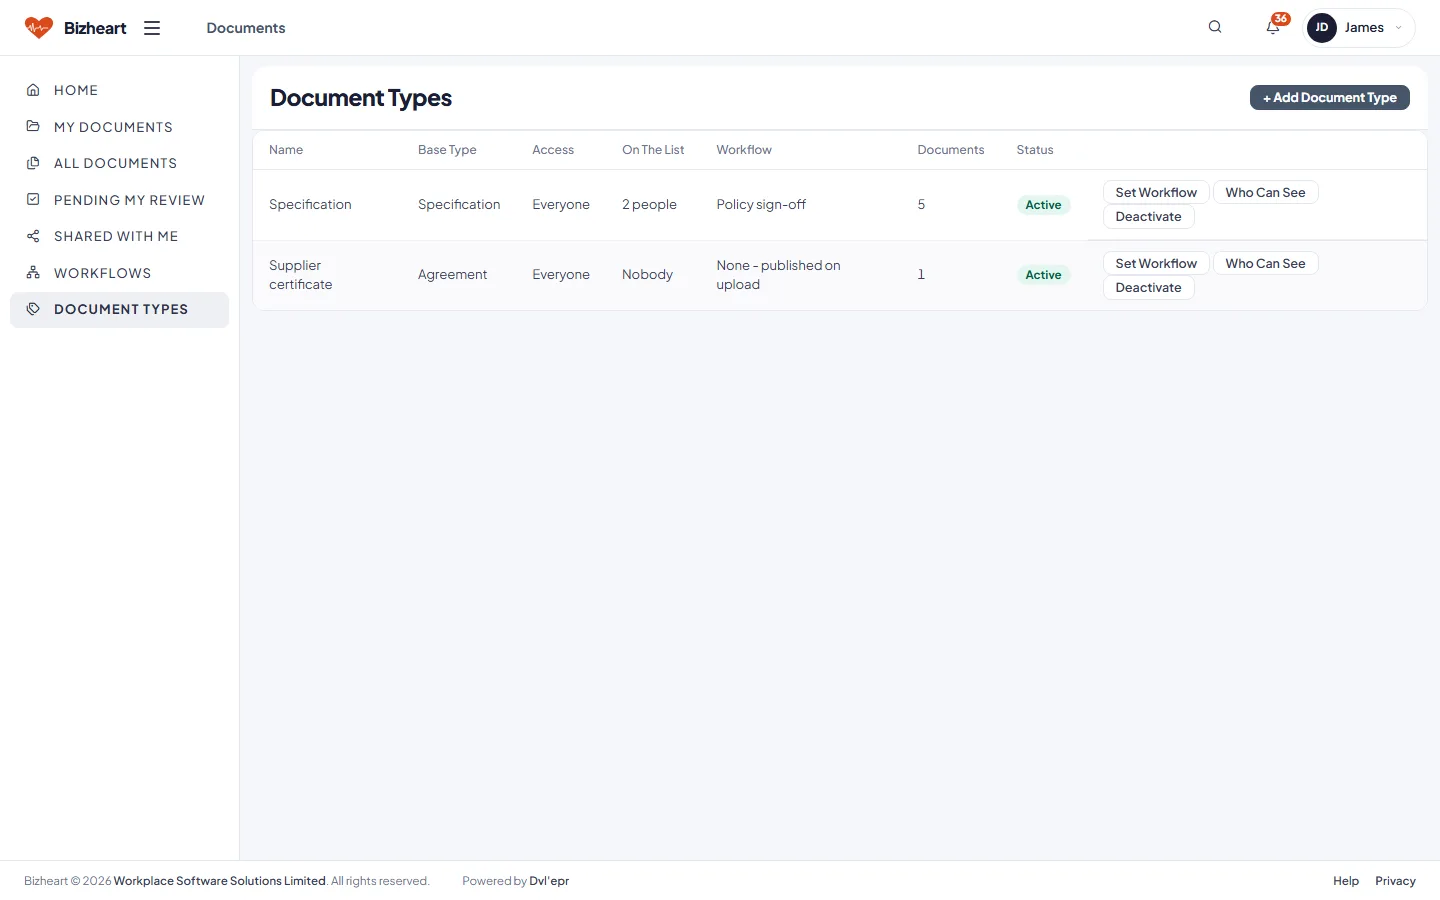
Task: Click the Document Types page heading
Action: pyautogui.click(x=361, y=98)
